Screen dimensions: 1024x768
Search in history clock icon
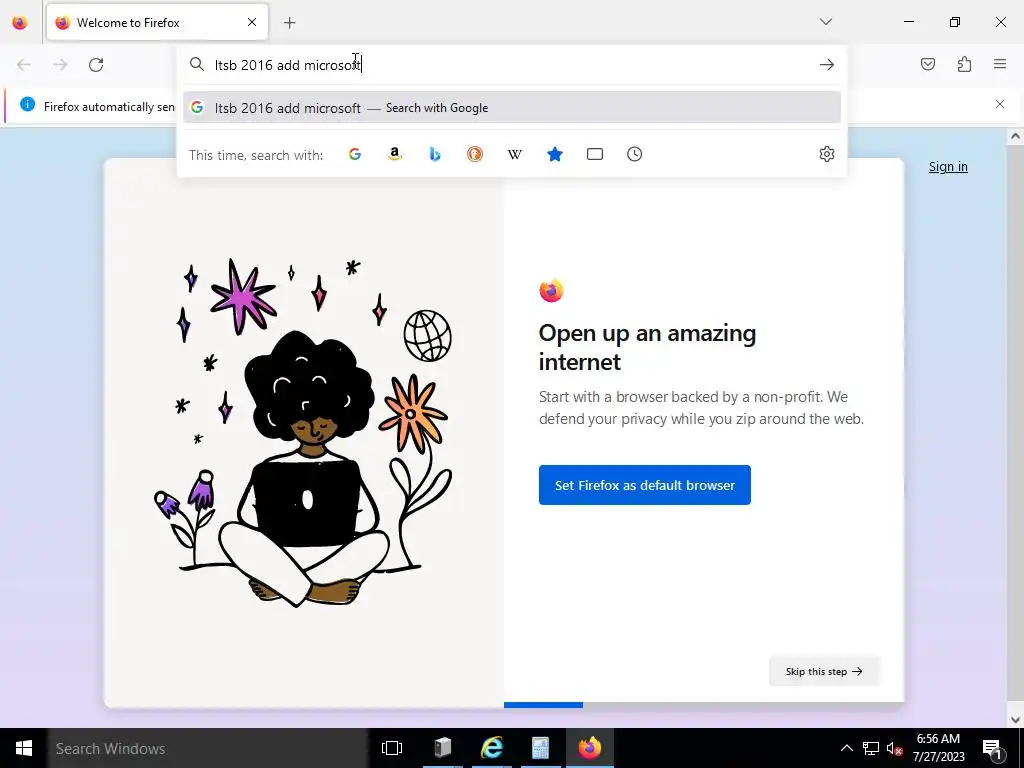635,154
